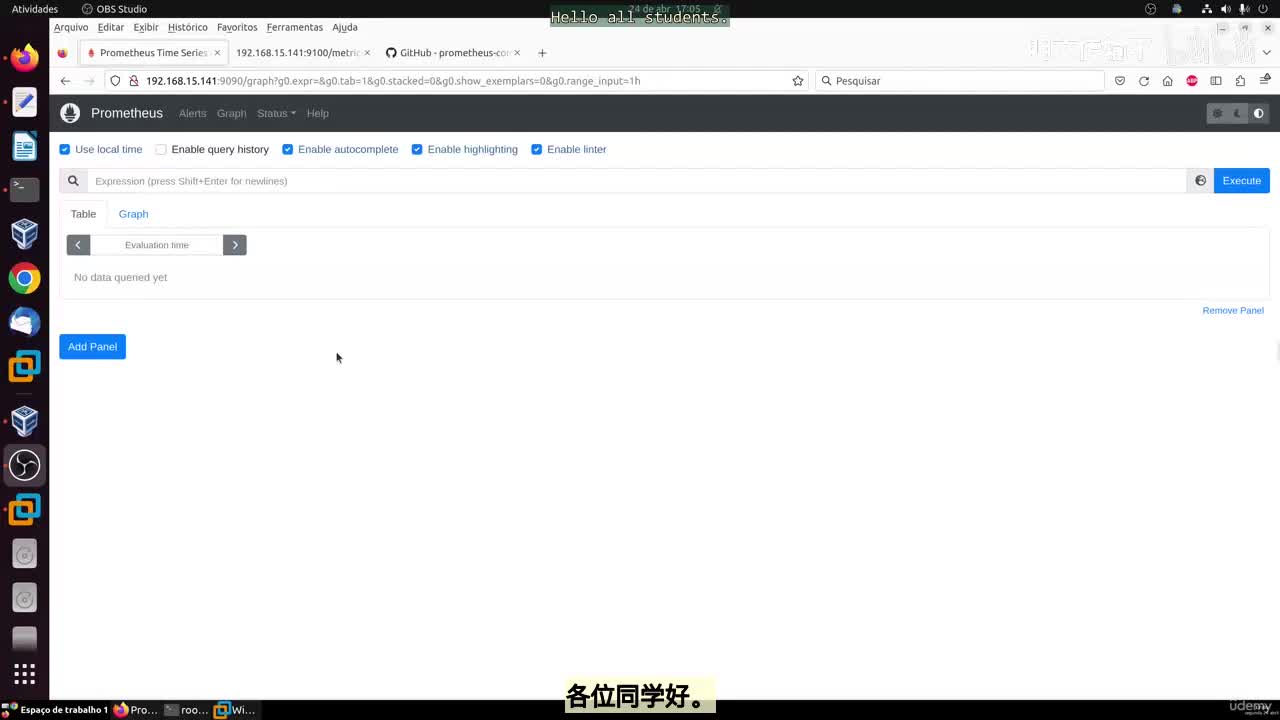Image resolution: width=1280 pixels, height=720 pixels.
Task: Open the Arquivo menu
Action: [x=71, y=27]
